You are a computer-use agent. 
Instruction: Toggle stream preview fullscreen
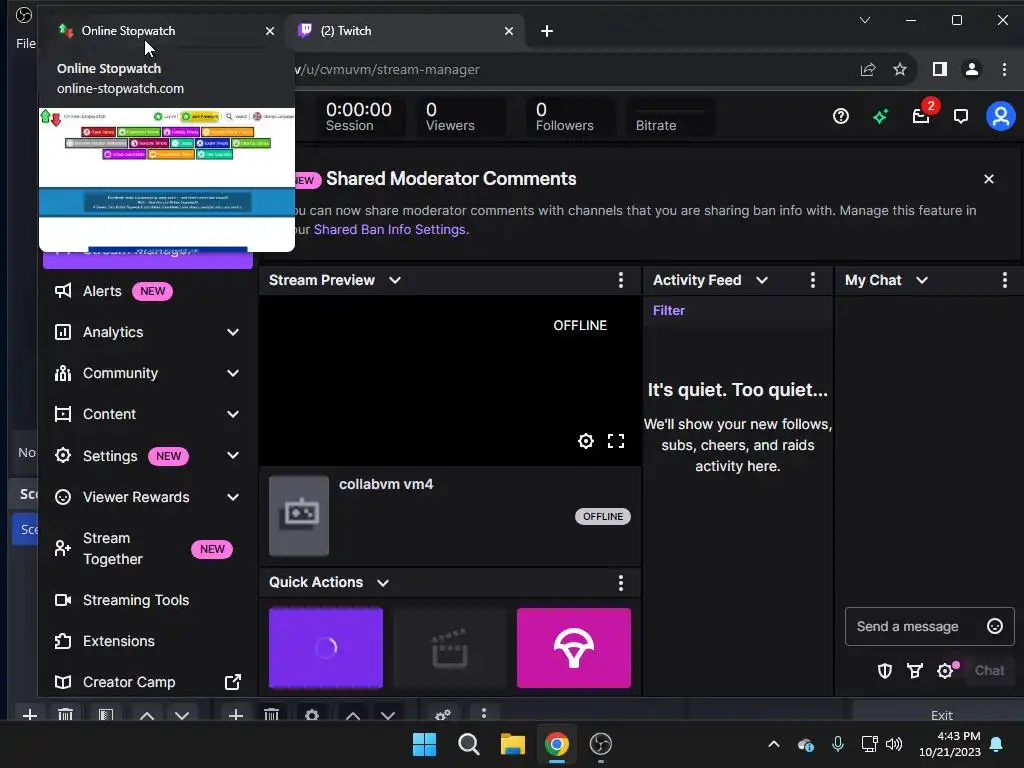616,441
